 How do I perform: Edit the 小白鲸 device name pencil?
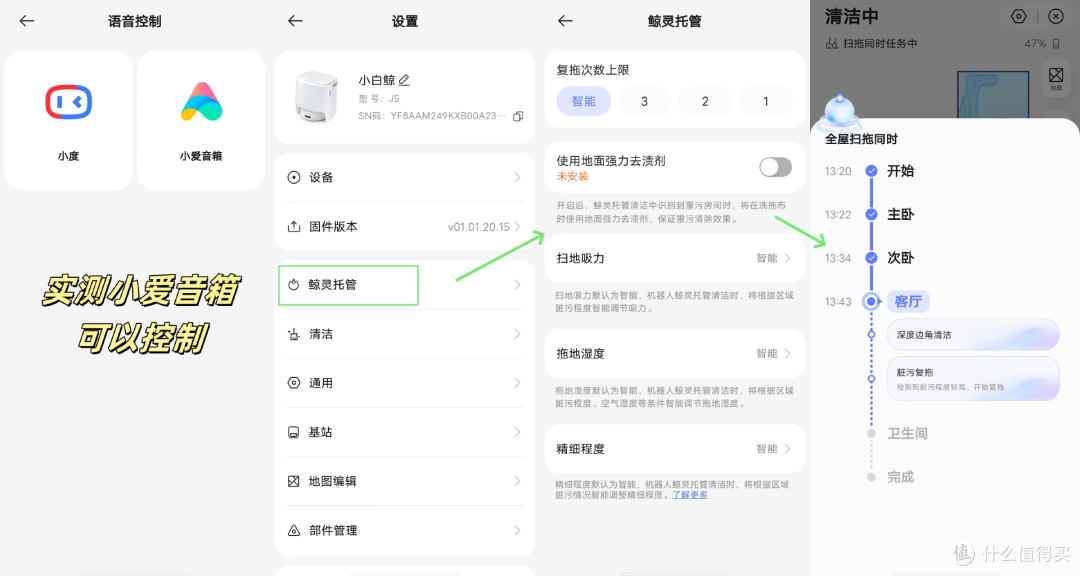tap(404, 80)
